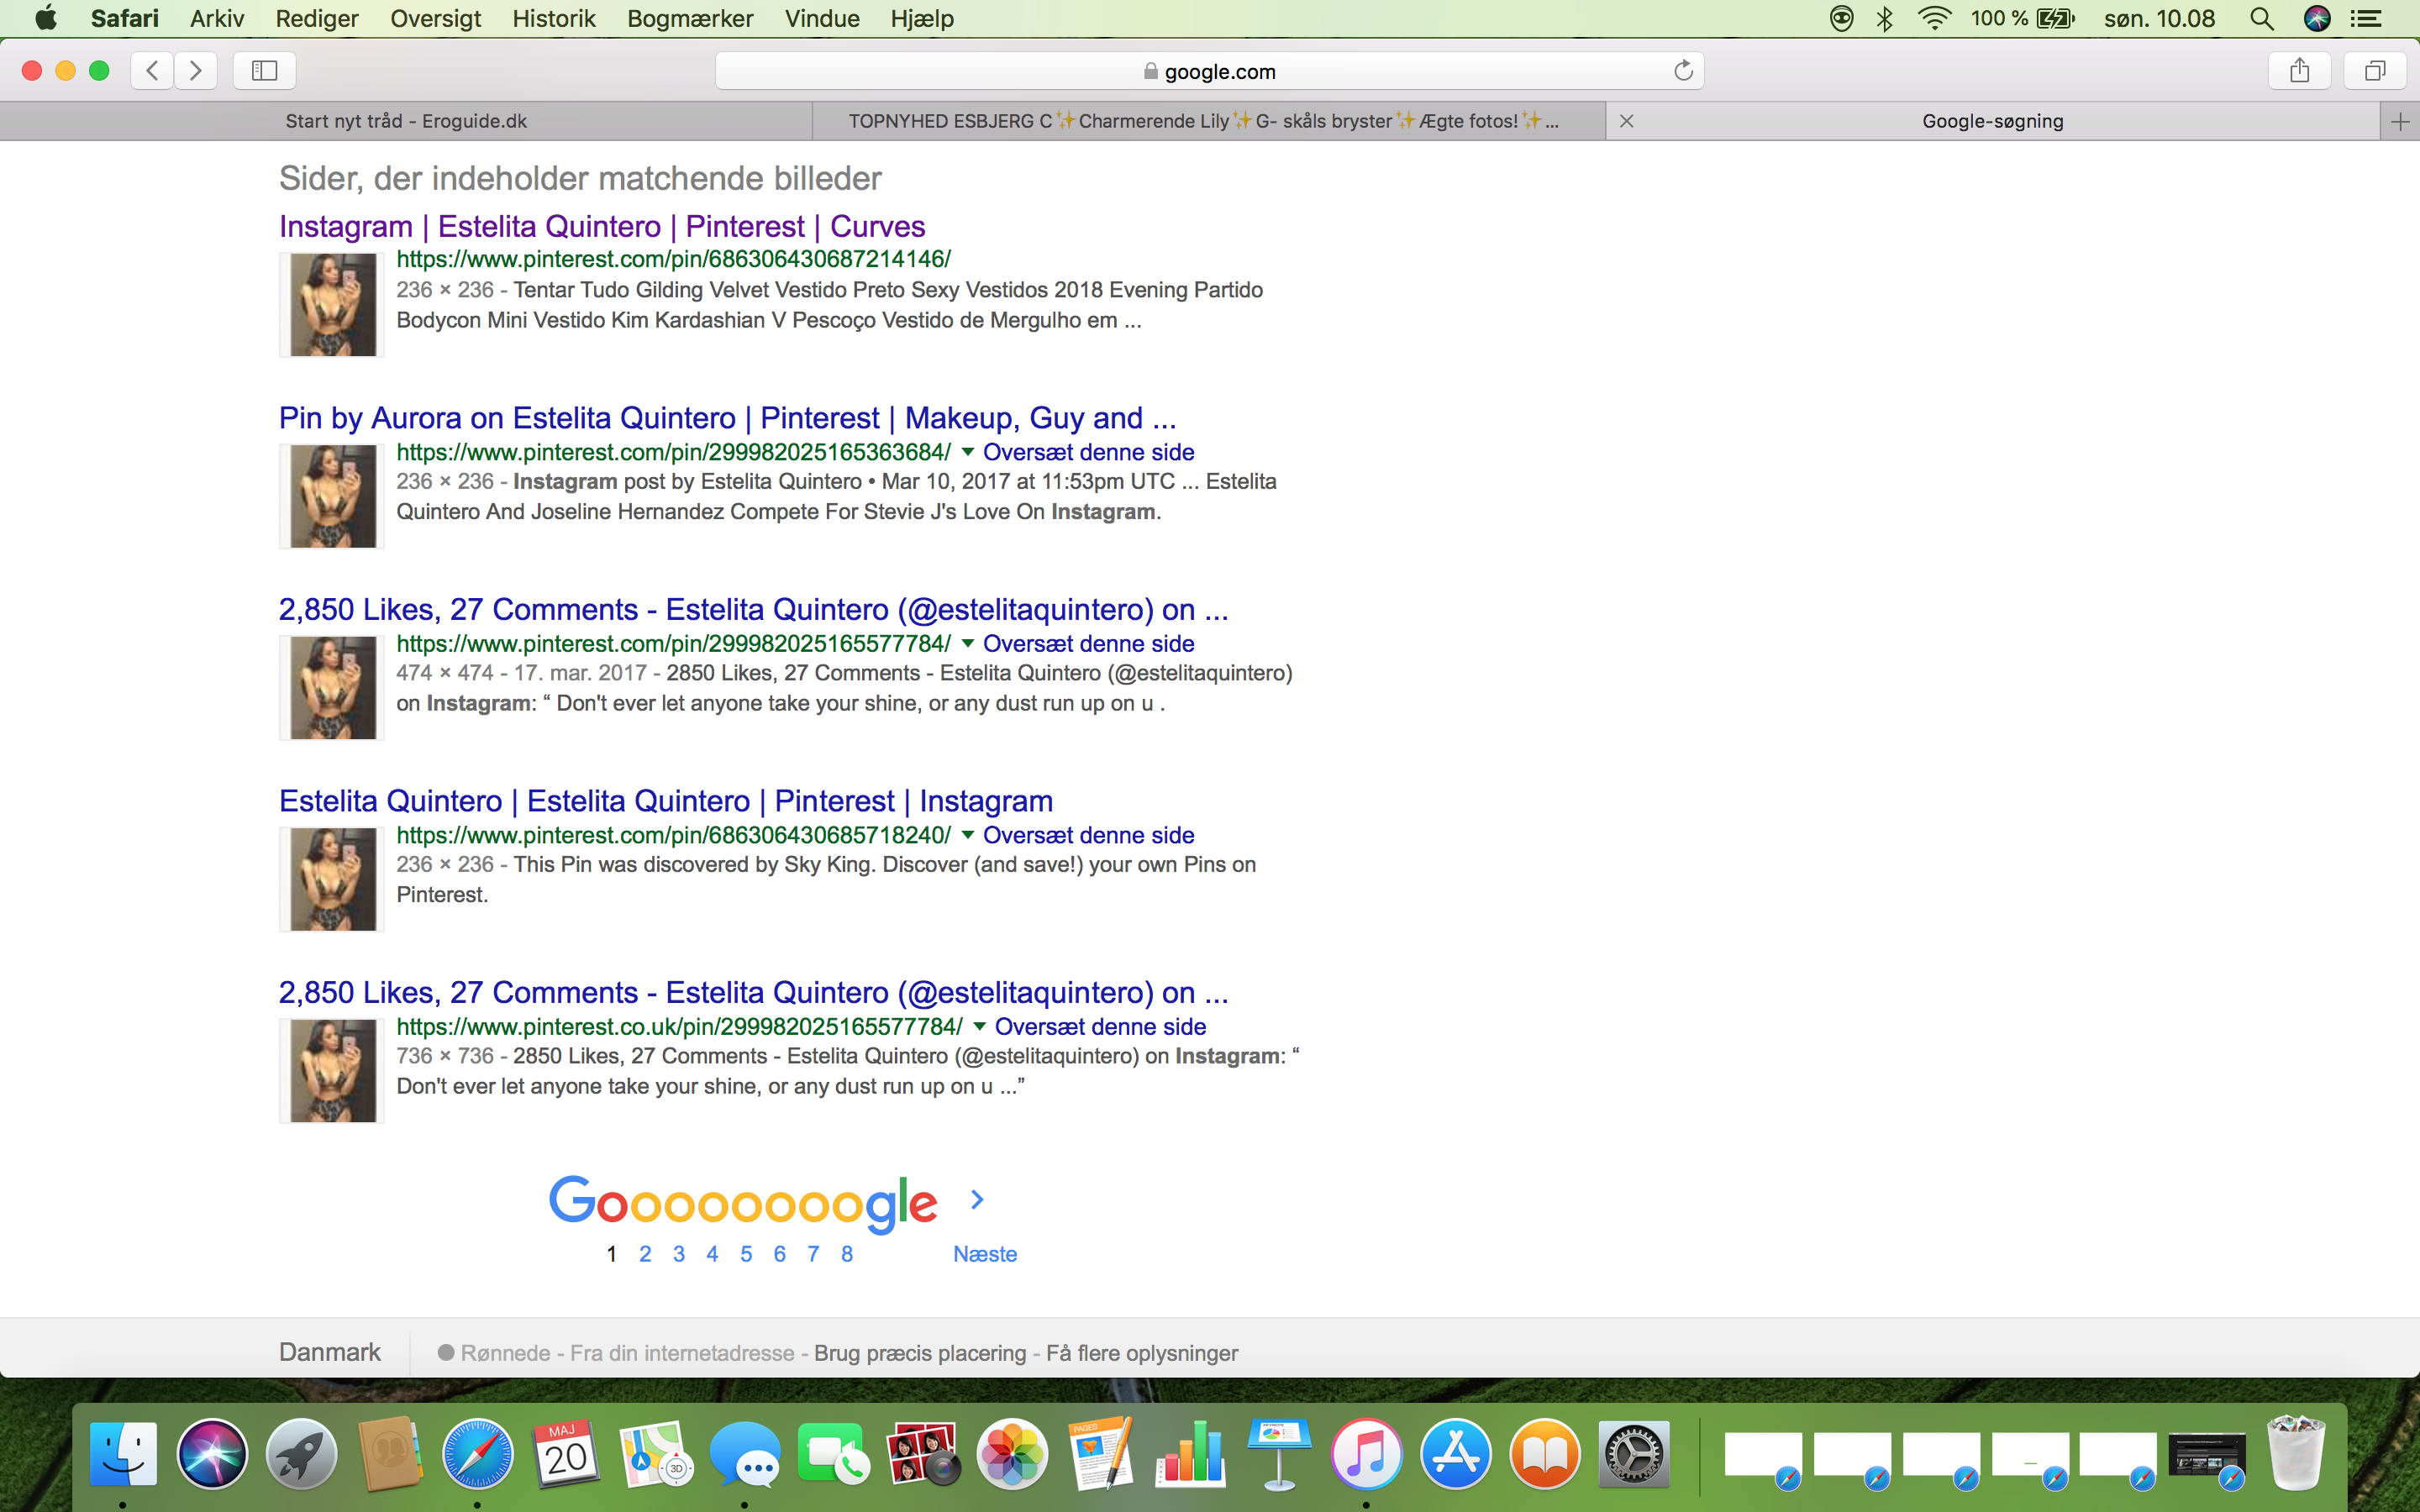Go to results page 5
The width and height of the screenshot is (2420, 1512).
point(746,1254)
